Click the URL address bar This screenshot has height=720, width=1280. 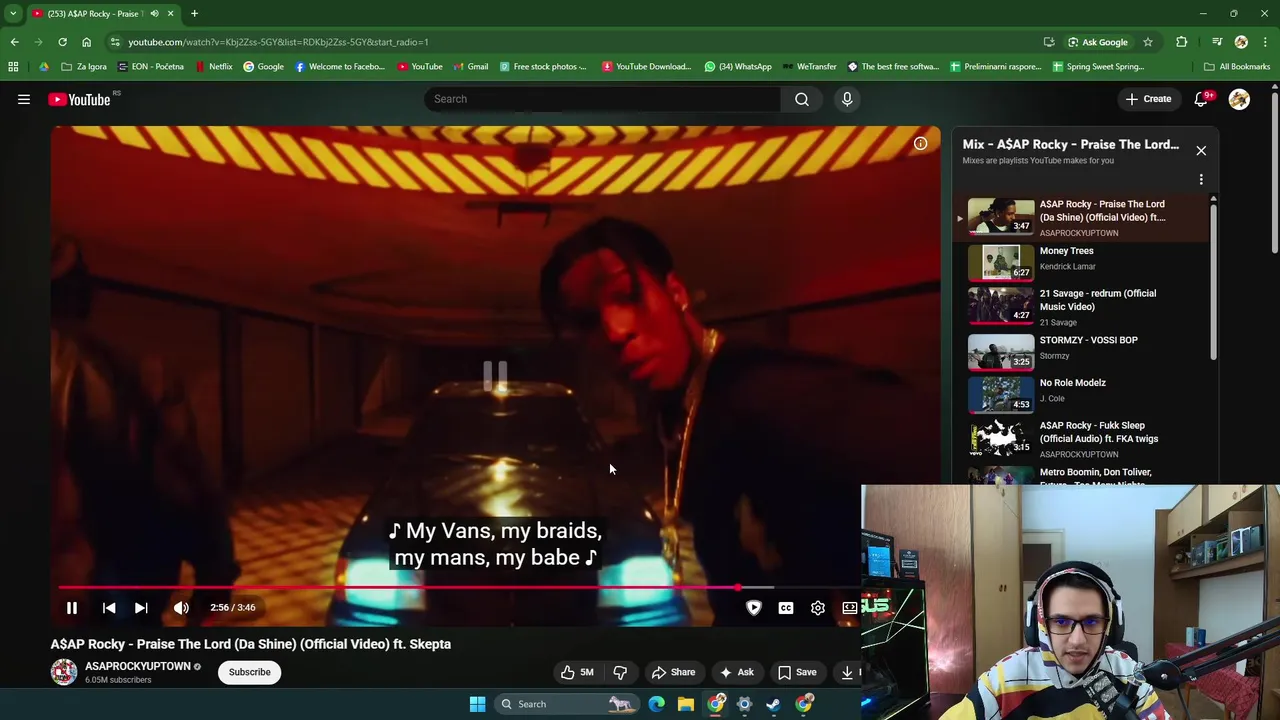570,42
